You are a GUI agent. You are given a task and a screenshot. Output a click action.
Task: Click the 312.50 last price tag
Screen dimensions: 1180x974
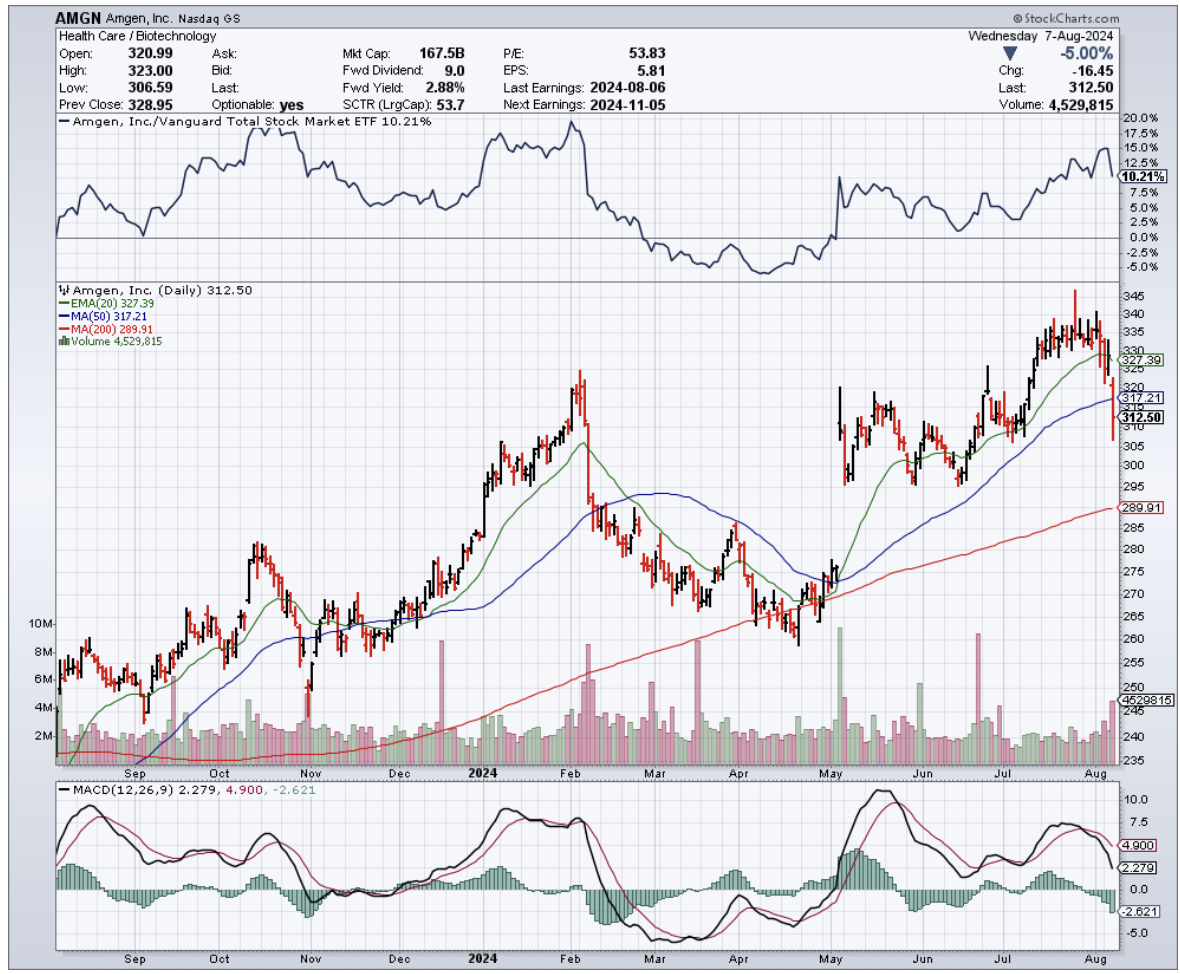pos(1139,417)
